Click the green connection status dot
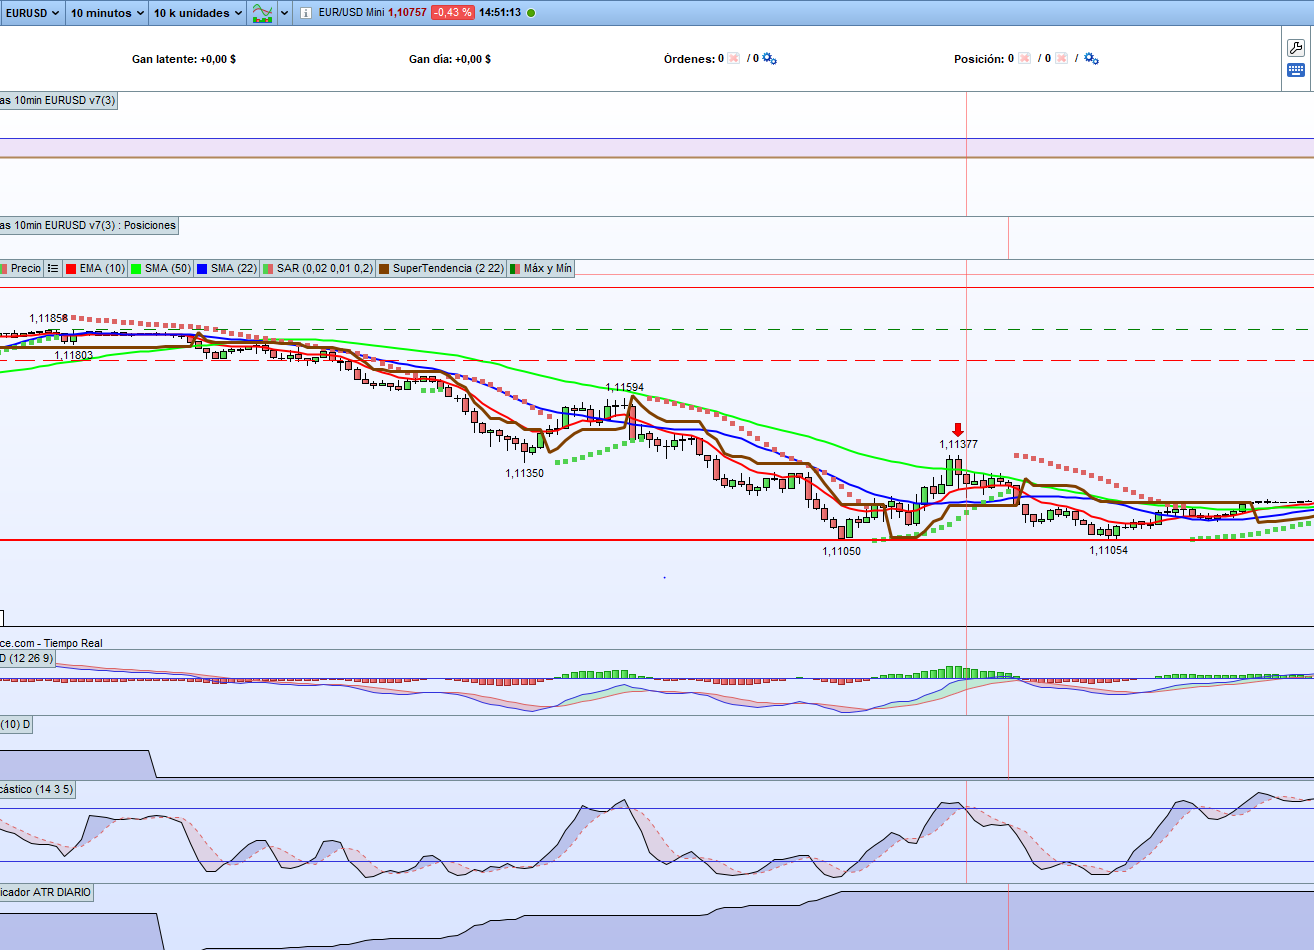Screen dimensions: 1314x950 tap(531, 13)
